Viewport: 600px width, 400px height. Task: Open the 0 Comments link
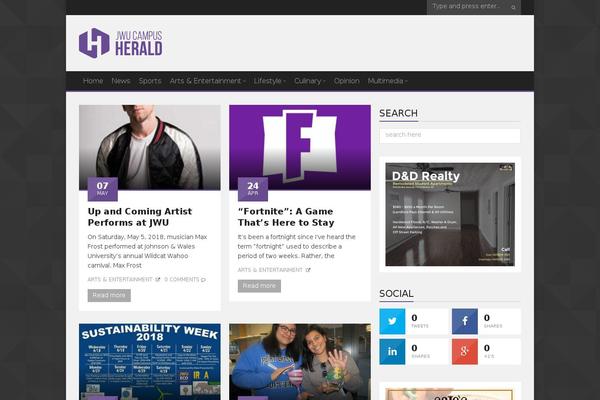(x=182, y=279)
